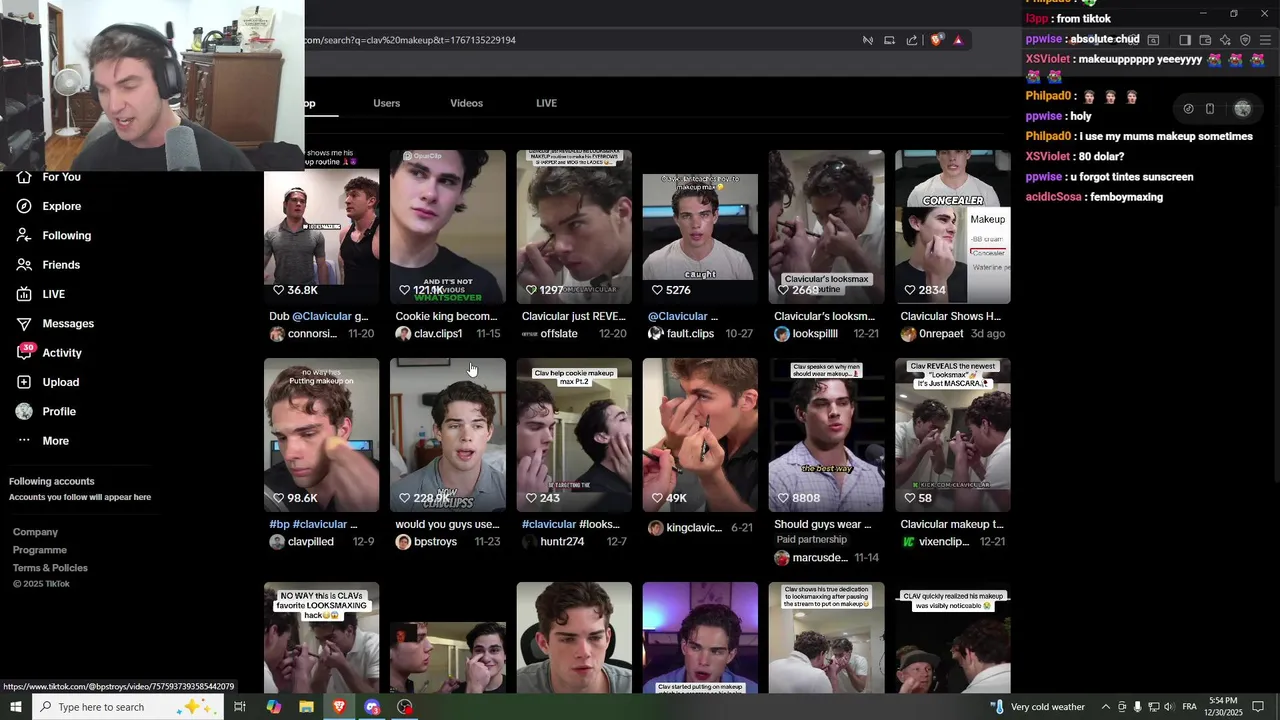Viewport: 1280px width, 720px height.
Task: Click the Brave Rewards triangle icon
Action: [958, 40]
